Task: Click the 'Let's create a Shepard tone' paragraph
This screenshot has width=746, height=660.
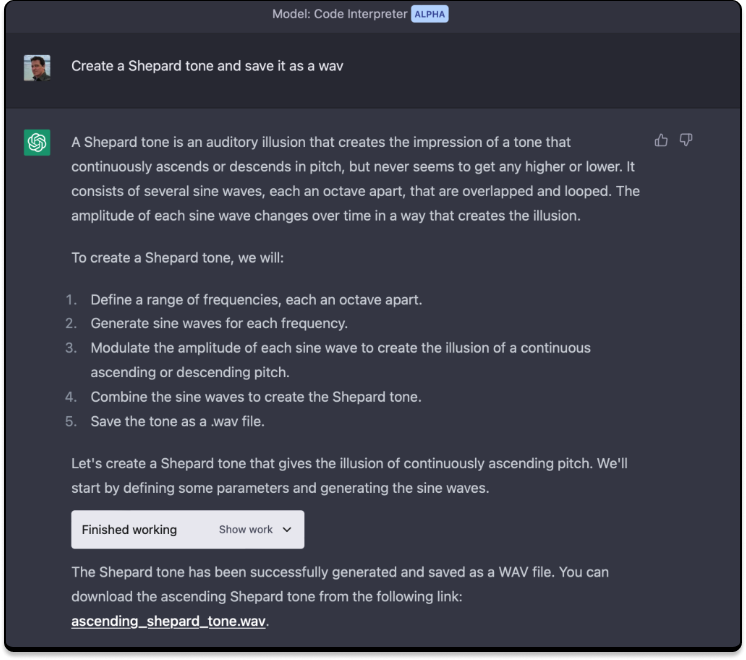Action: point(349,476)
